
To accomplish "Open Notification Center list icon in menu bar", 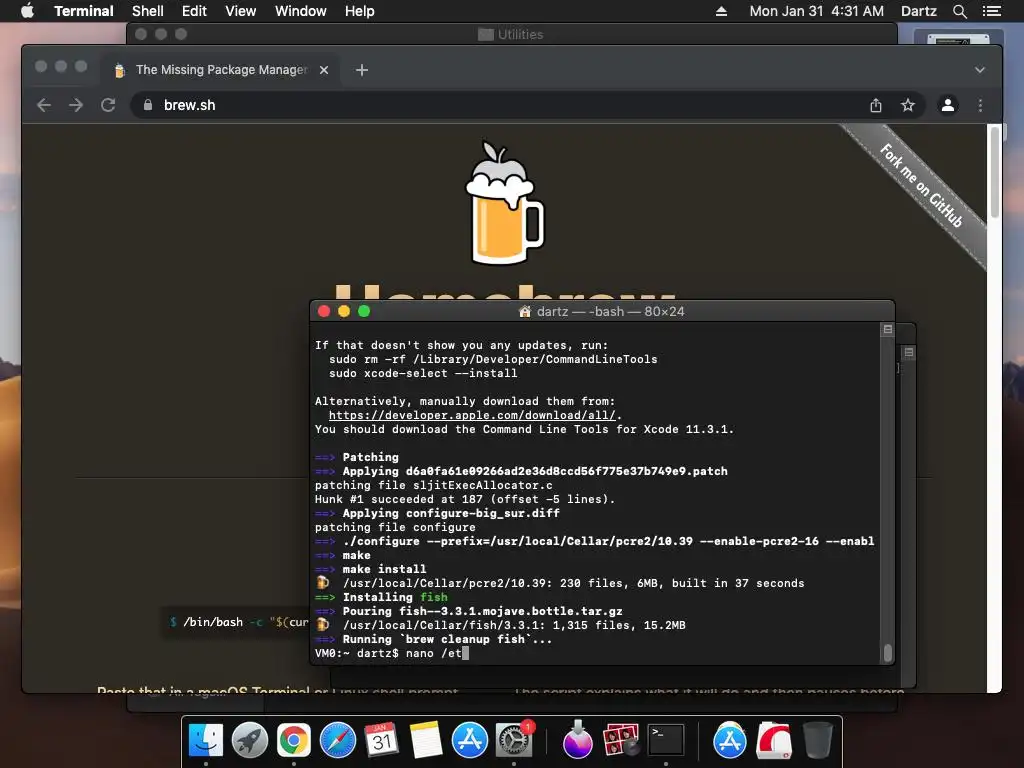I will pyautogui.click(x=991, y=11).
